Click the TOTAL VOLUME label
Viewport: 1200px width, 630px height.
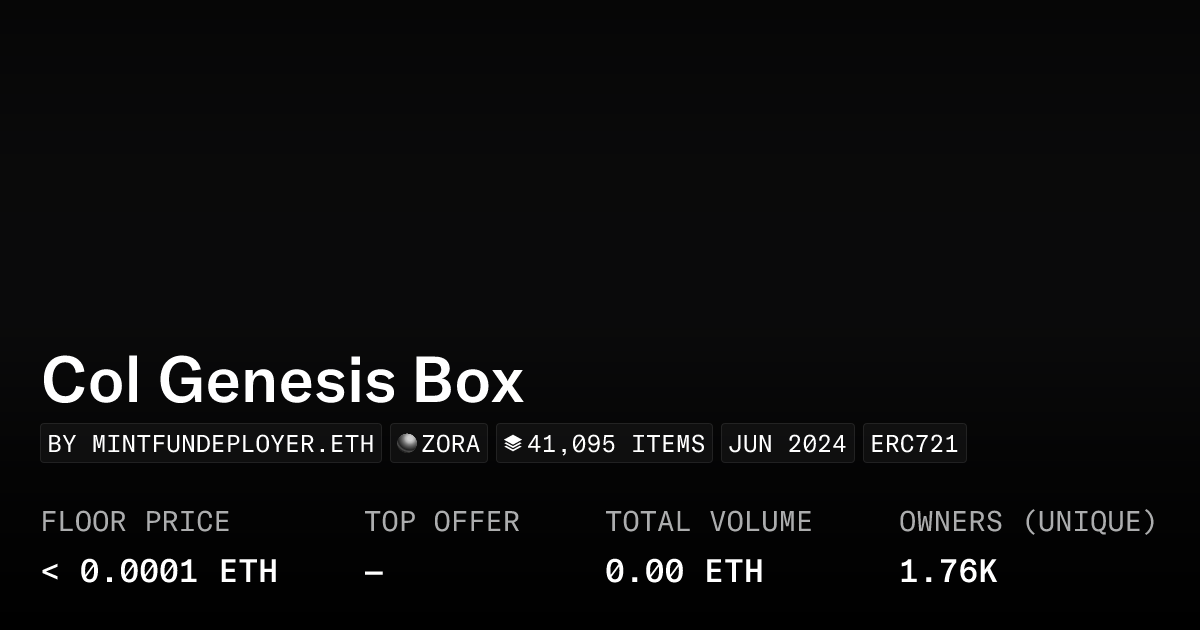708,522
